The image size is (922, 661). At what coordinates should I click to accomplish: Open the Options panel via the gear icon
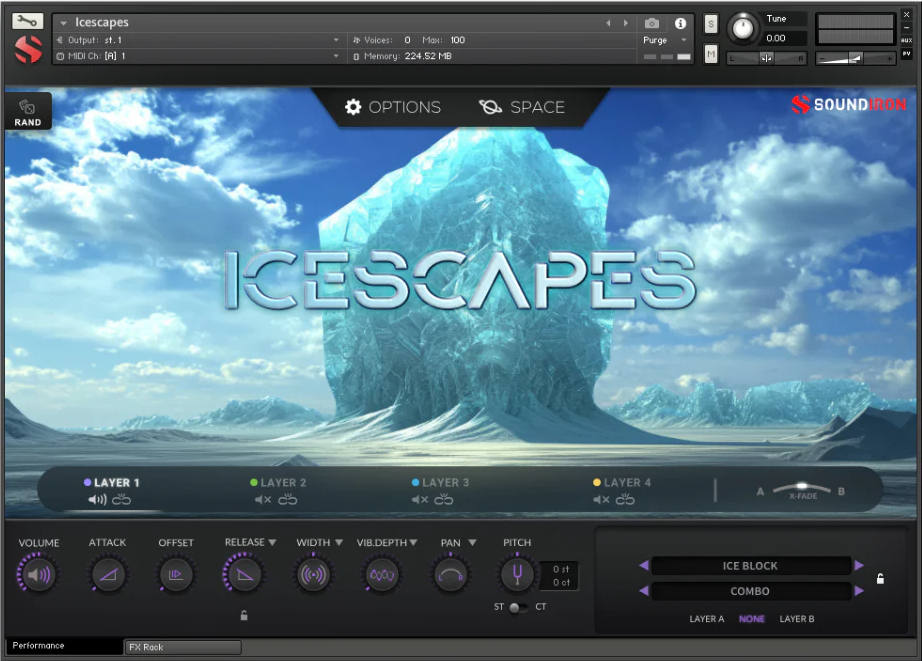(x=354, y=107)
